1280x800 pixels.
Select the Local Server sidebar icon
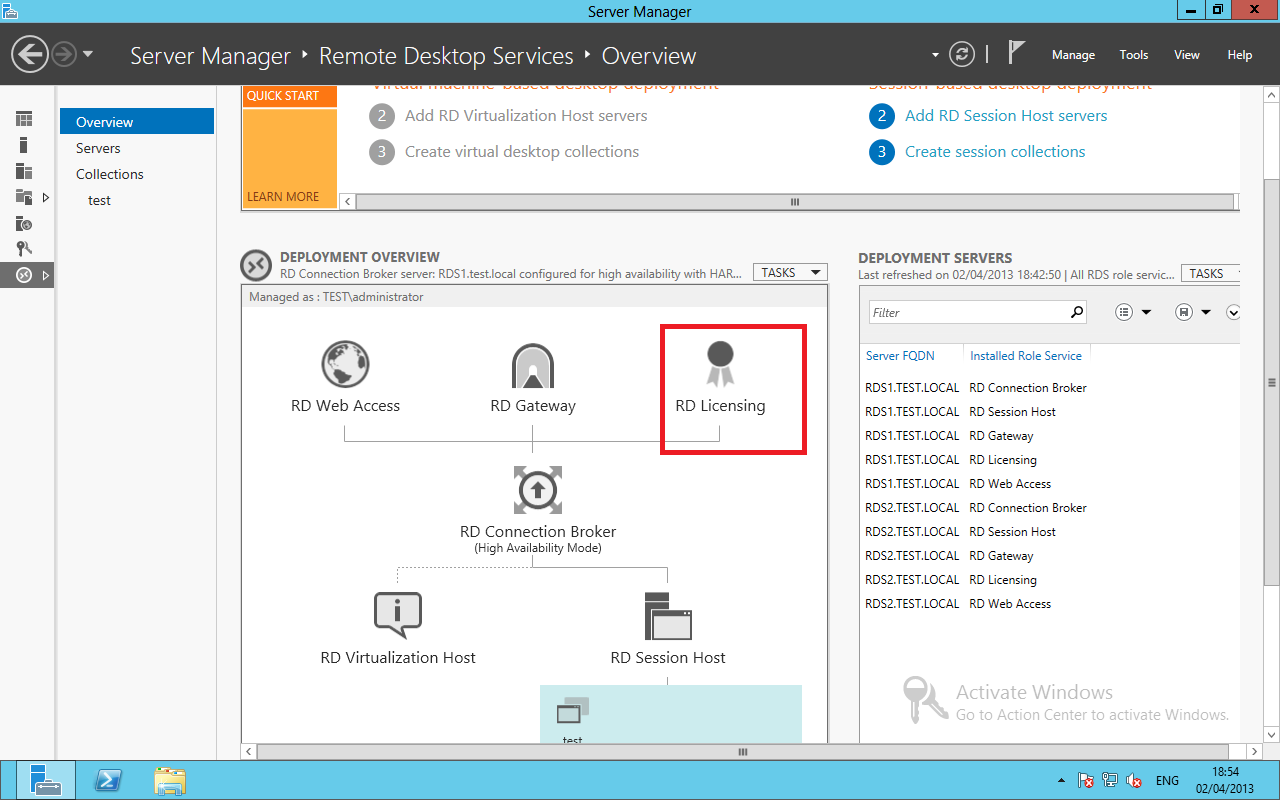tap(24, 145)
